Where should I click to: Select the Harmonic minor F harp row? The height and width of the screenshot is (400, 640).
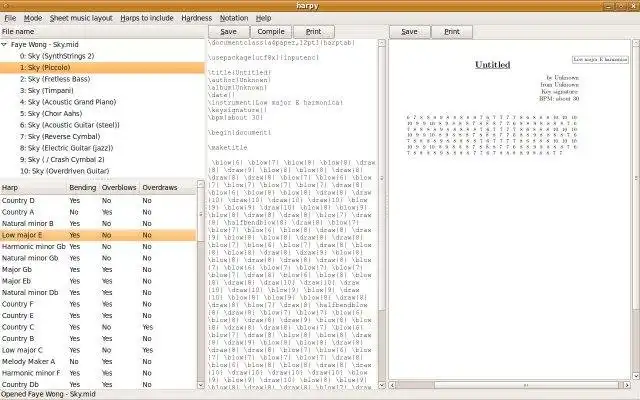[98, 373]
